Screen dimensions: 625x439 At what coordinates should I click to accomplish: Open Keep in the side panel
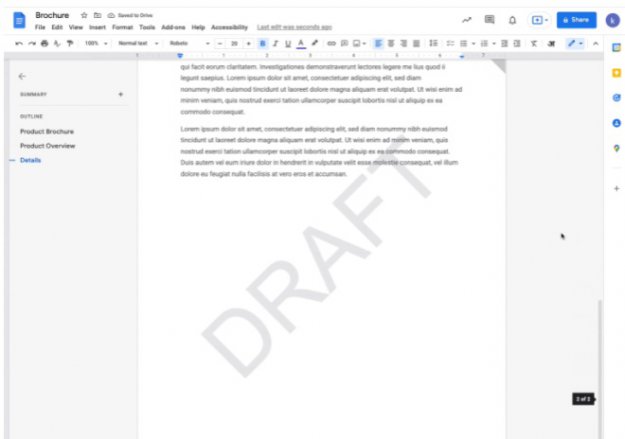(x=616, y=73)
